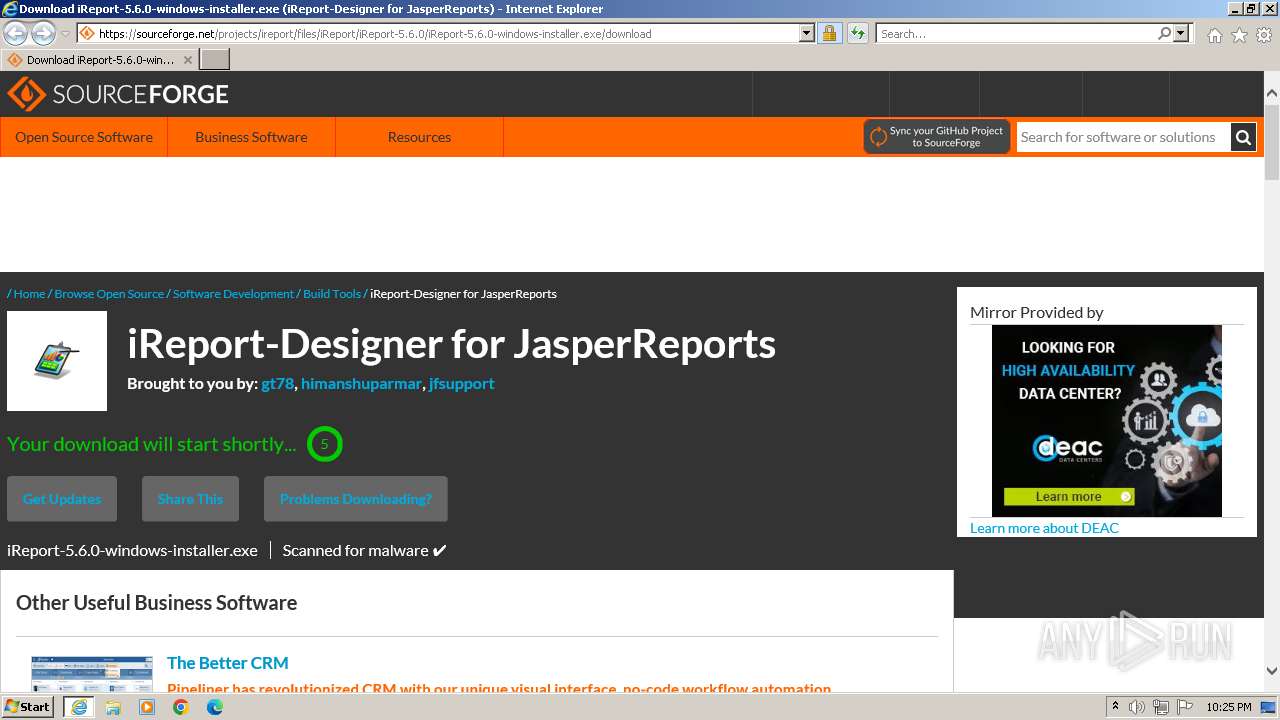Open jfsupport author profile link
Screen dimensions: 1280x720
(x=461, y=383)
